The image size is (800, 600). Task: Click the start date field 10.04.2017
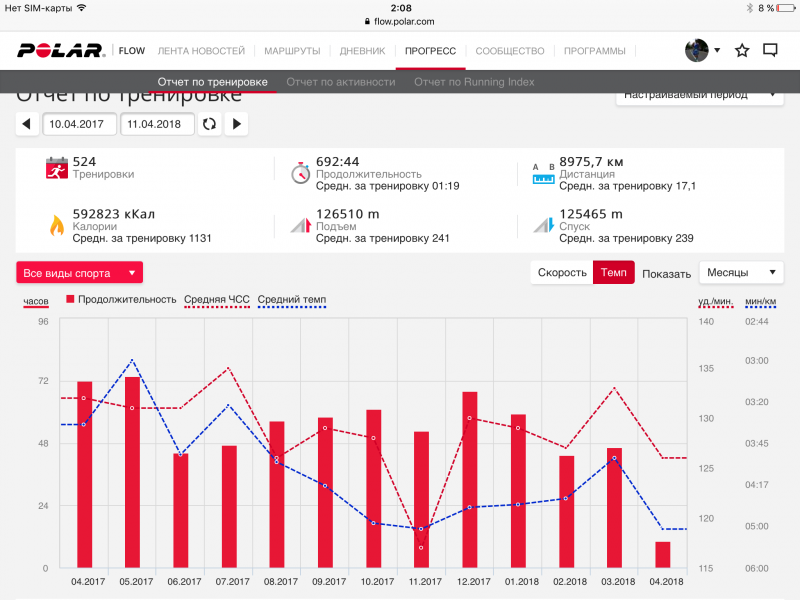(x=79, y=124)
